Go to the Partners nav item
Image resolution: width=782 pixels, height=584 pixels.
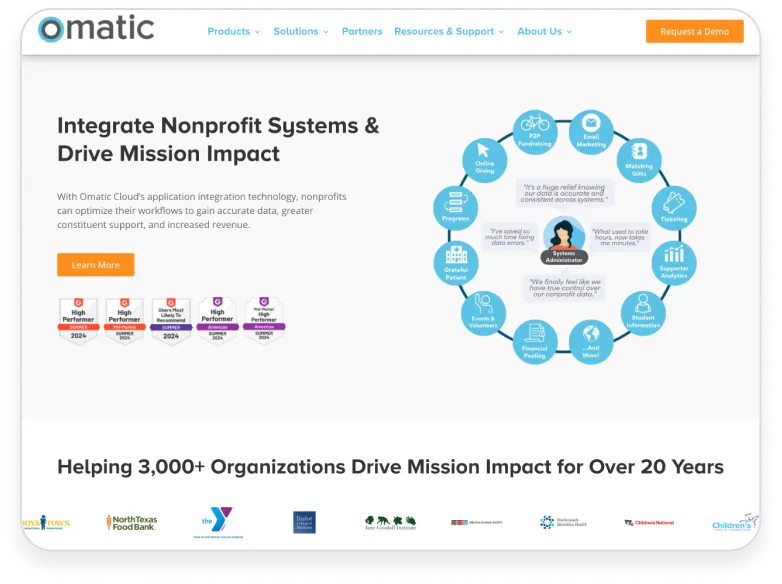coord(362,31)
